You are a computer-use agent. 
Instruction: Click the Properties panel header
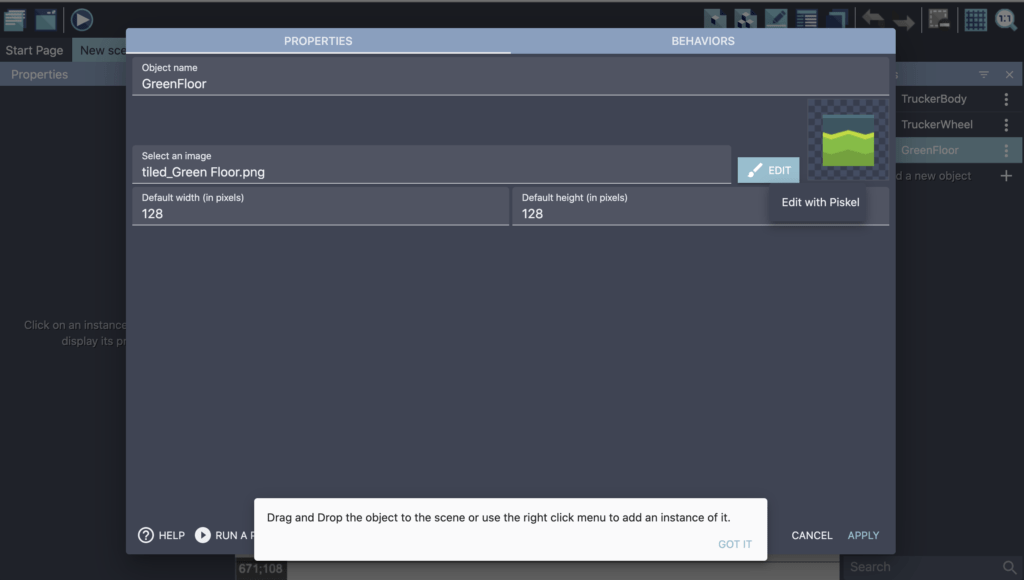[63, 74]
